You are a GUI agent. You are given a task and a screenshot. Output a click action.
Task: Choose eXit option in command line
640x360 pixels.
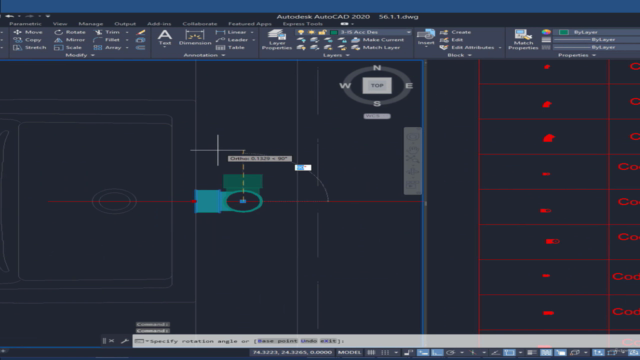coord(328,341)
